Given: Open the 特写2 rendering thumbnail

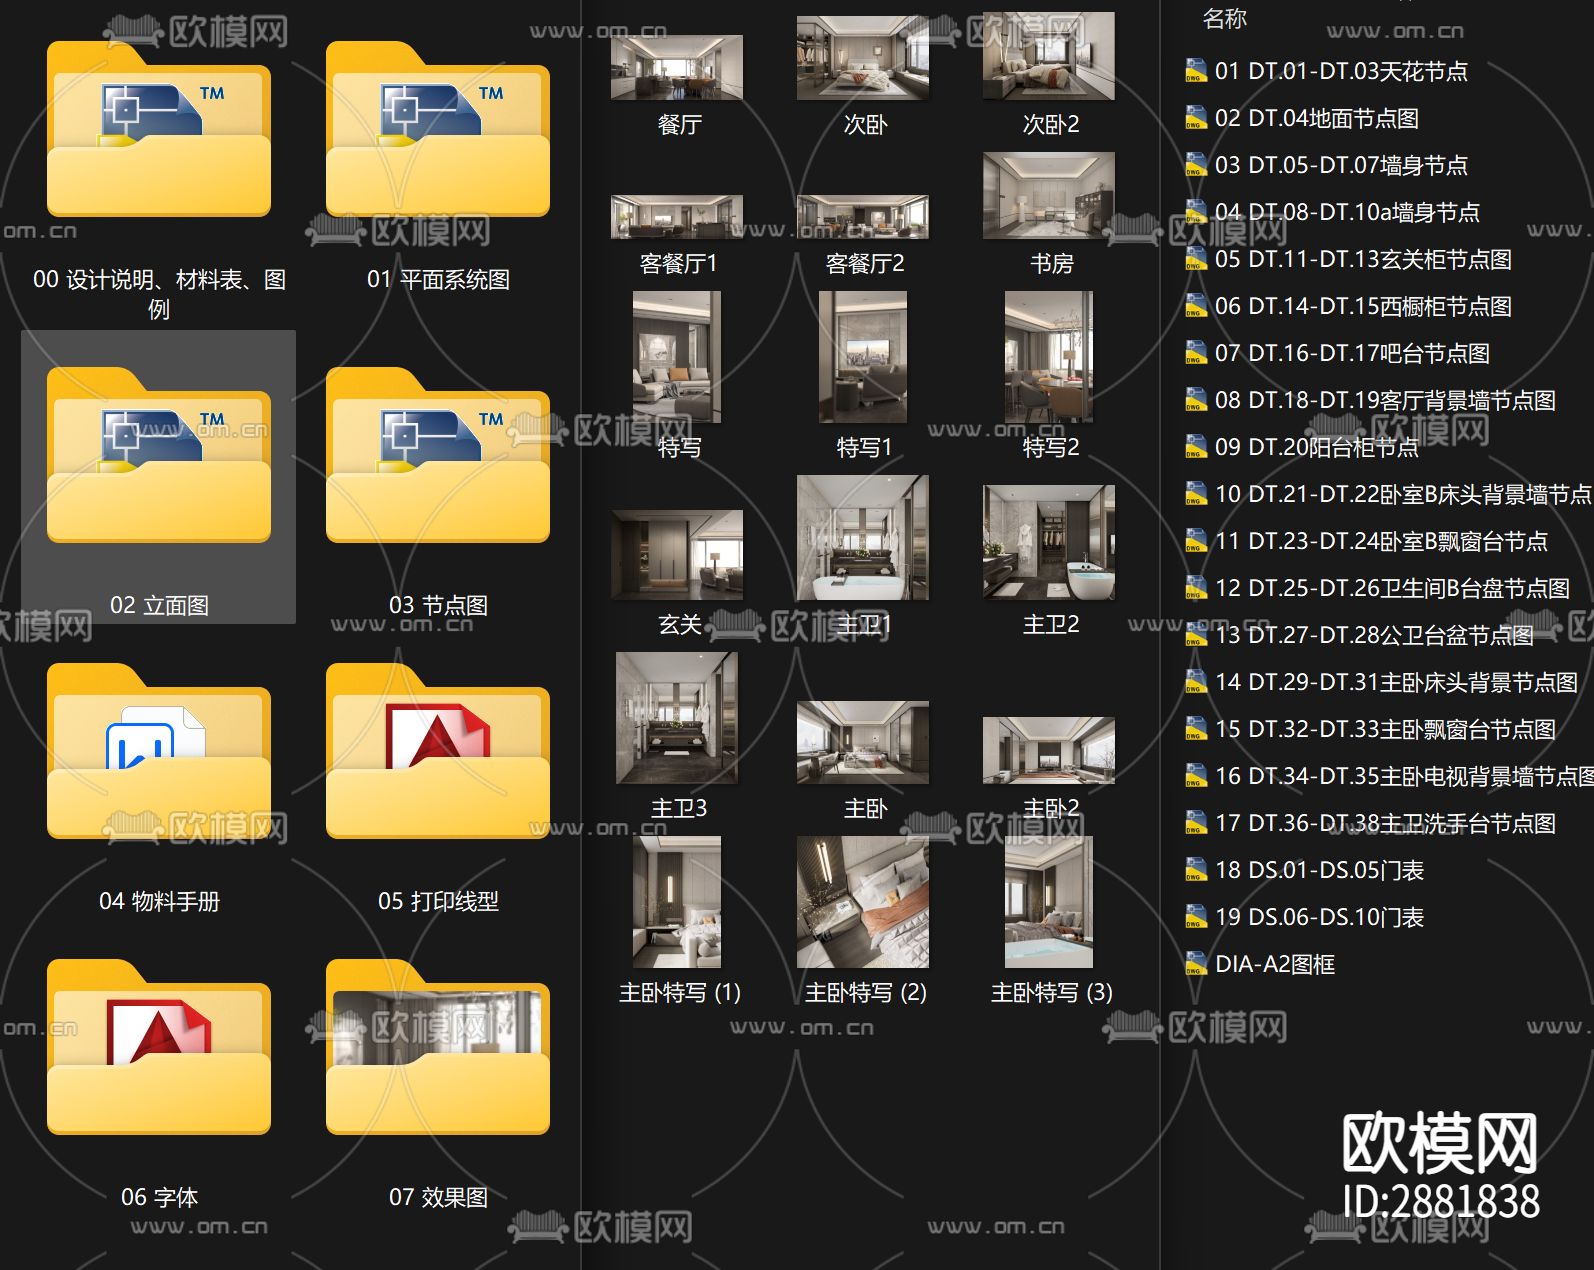Looking at the screenshot, I should [x=1049, y=357].
